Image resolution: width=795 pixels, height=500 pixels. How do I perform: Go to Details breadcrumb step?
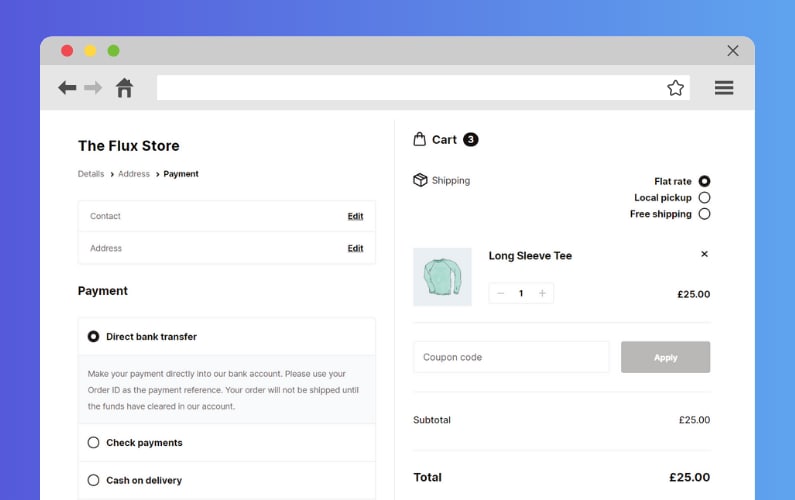(x=91, y=174)
